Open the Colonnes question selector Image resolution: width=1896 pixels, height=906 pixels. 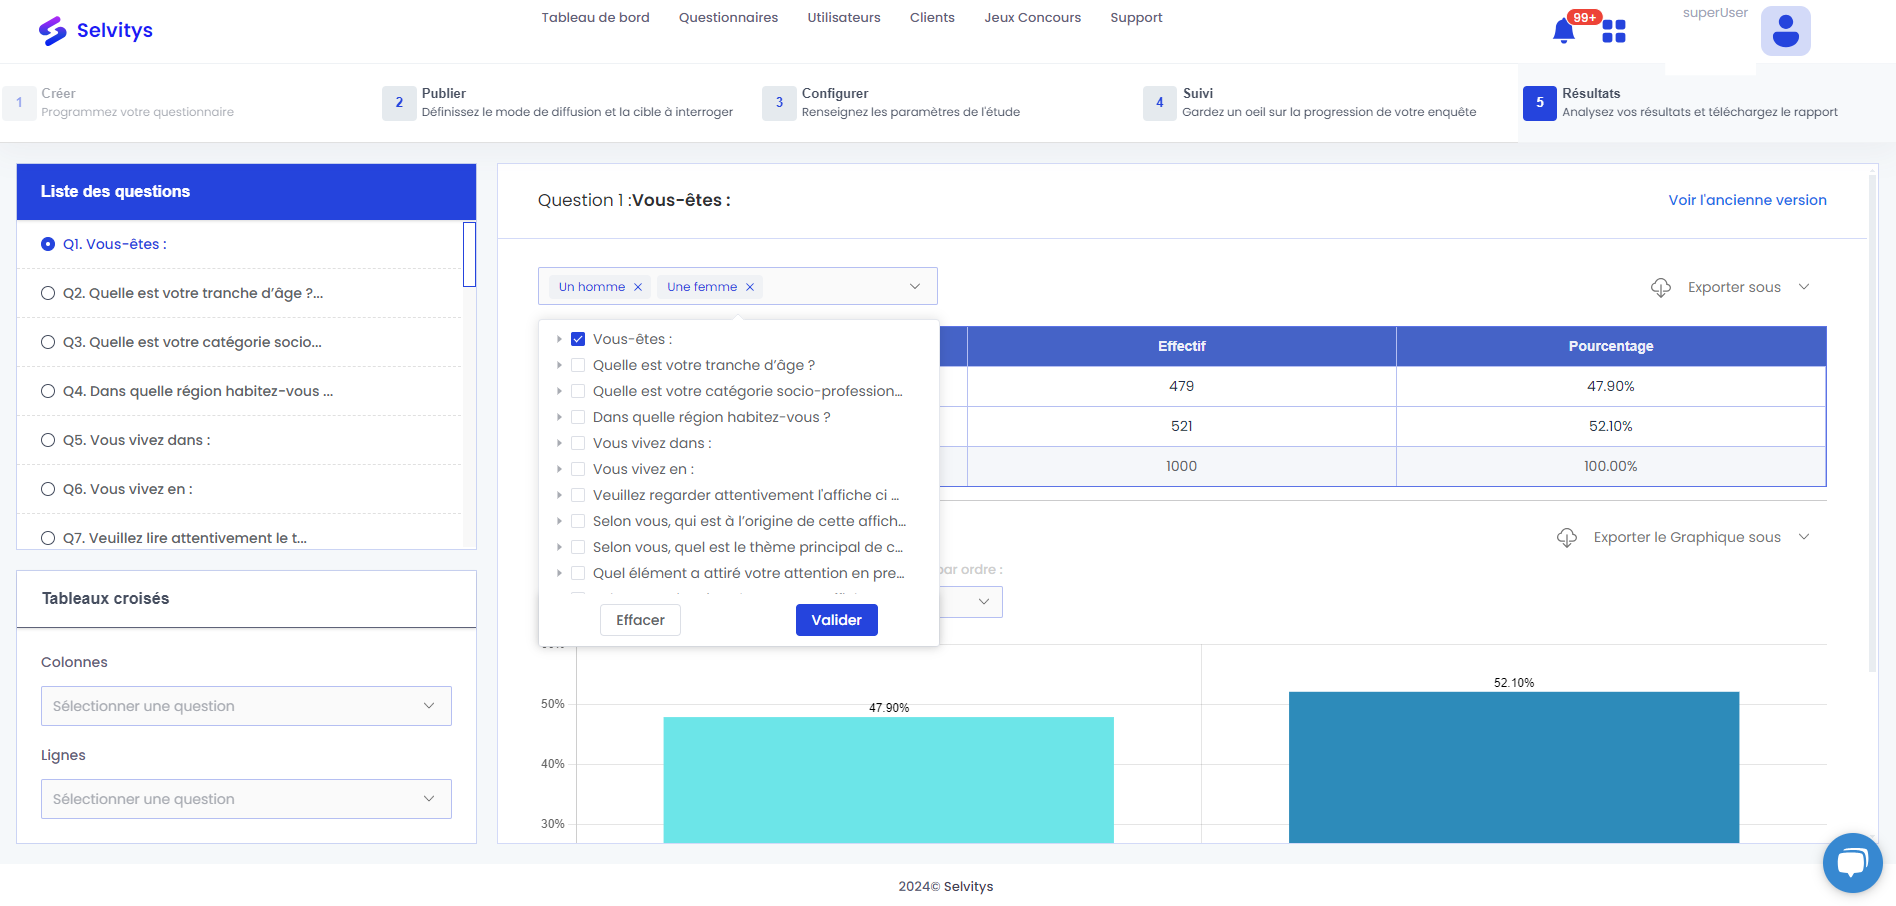point(246,706)
